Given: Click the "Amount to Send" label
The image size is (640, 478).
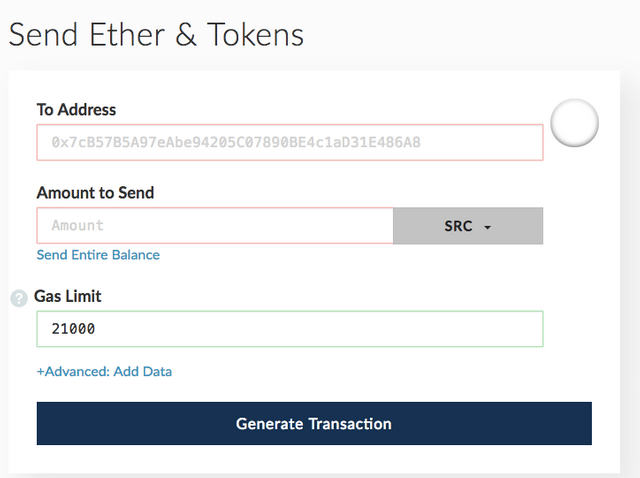Looking at the screenshot, I should click(96, 193).
